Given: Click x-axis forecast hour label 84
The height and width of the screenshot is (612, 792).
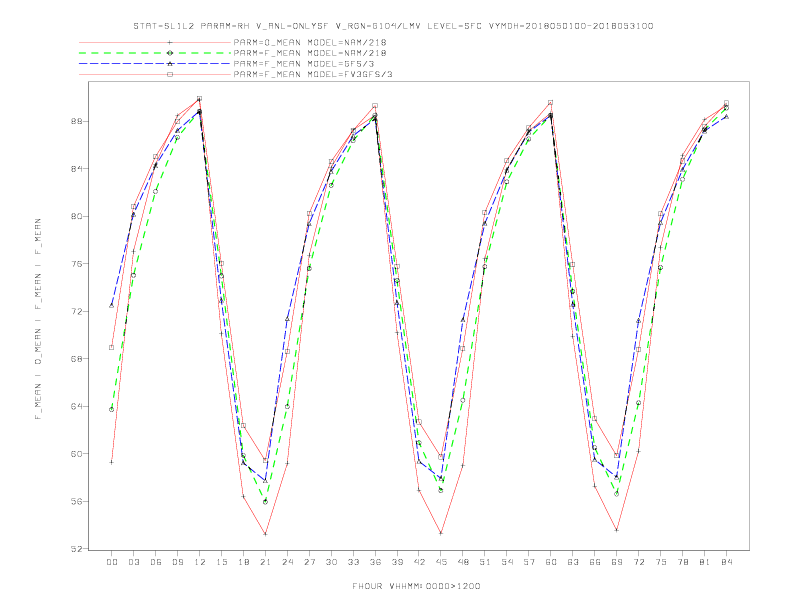Looking at the screenshot, I should click(727, 562).
